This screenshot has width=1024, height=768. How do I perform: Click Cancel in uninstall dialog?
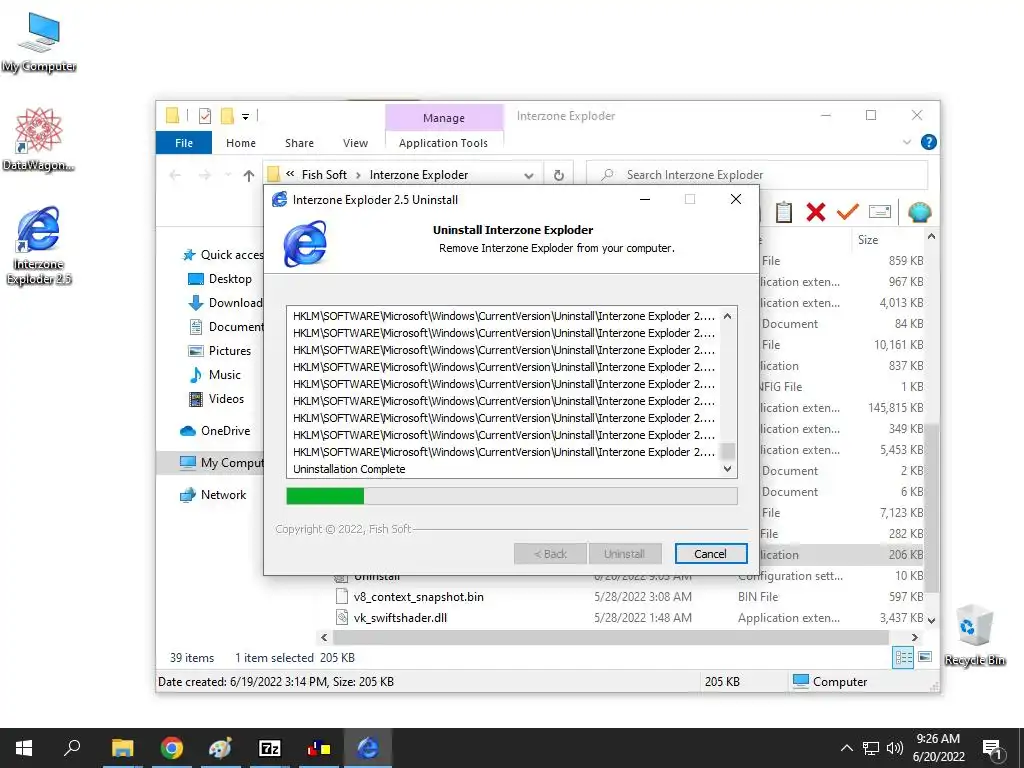711,554
